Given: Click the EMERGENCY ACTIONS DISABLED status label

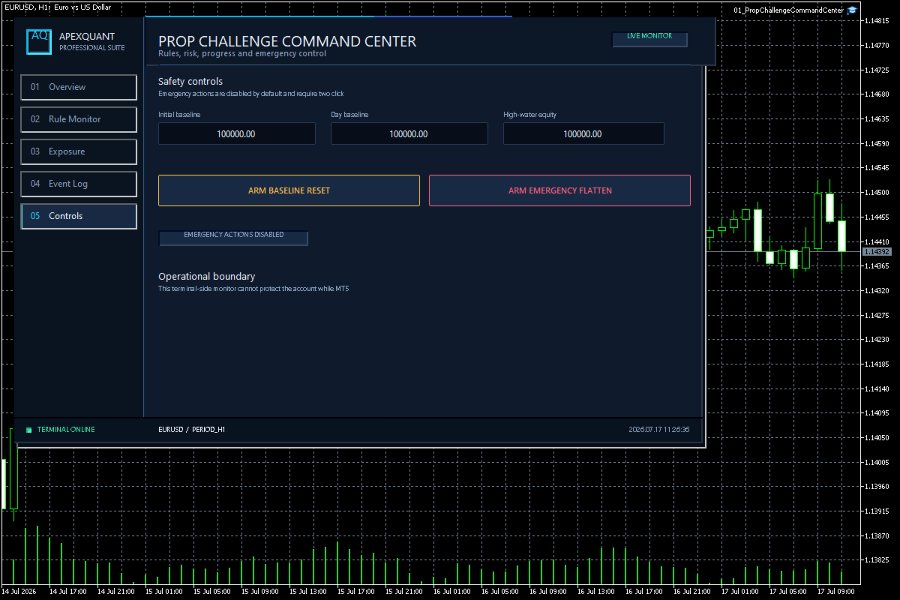Looking at the screenshot, I should pos(233,238).
